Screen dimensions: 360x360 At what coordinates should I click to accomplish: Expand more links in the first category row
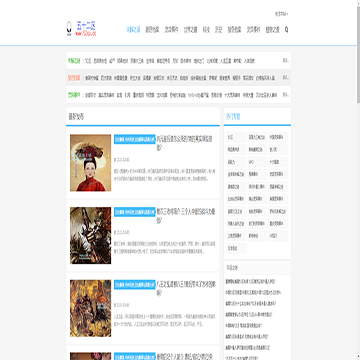click(286, 61)
